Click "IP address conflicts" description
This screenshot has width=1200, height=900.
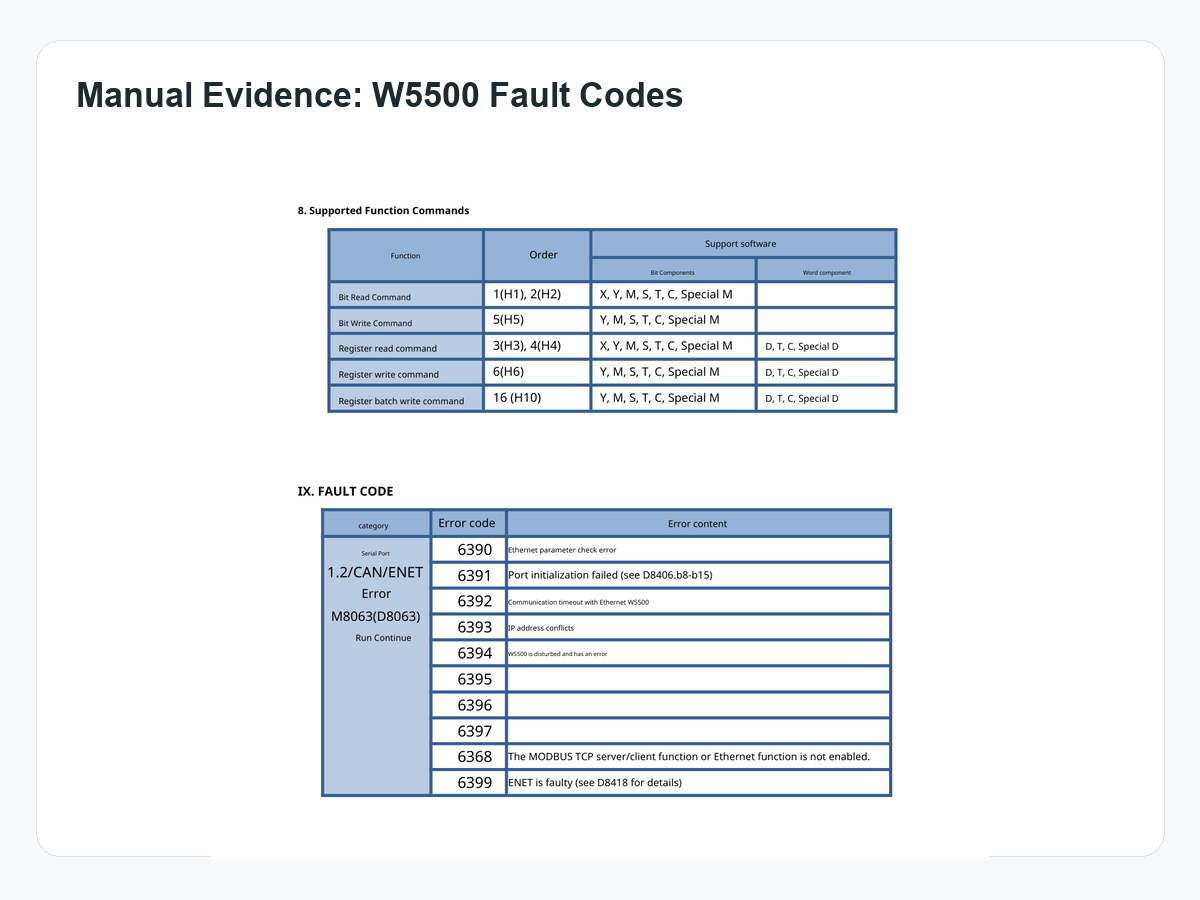click(x=541, y=628)
